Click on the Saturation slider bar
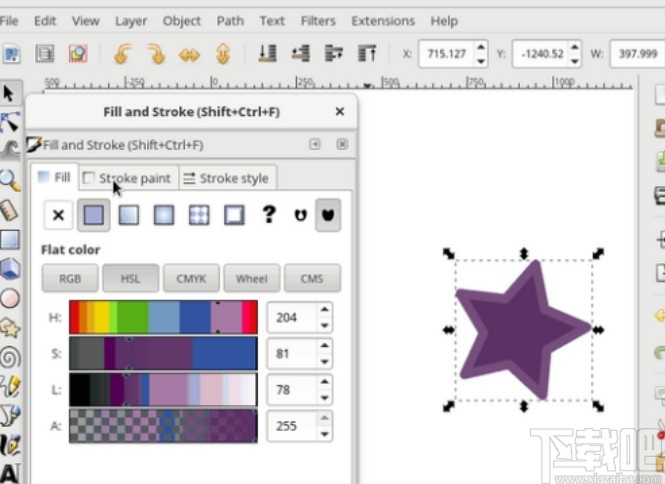665x484 pixels. click(163, 353)
